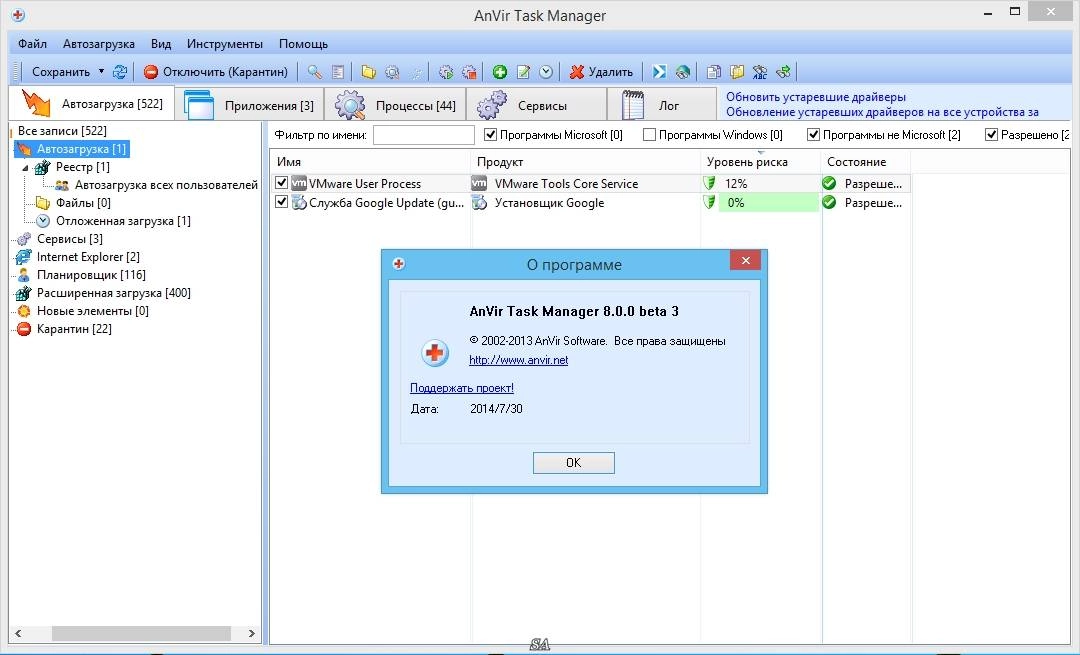The width and height of the screenshot is (1080, 655).
Task: Click the copy documents icon in toolbar
Action: (x=714, y=72)
